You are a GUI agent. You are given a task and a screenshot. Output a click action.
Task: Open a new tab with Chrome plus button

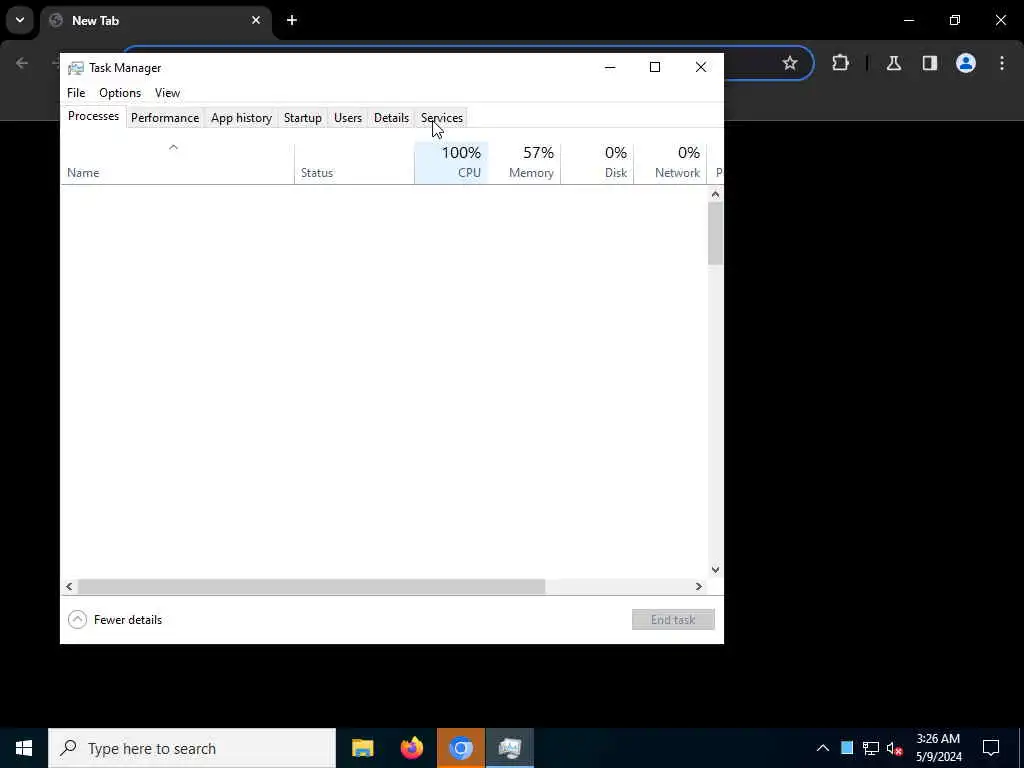coord(292,20)
